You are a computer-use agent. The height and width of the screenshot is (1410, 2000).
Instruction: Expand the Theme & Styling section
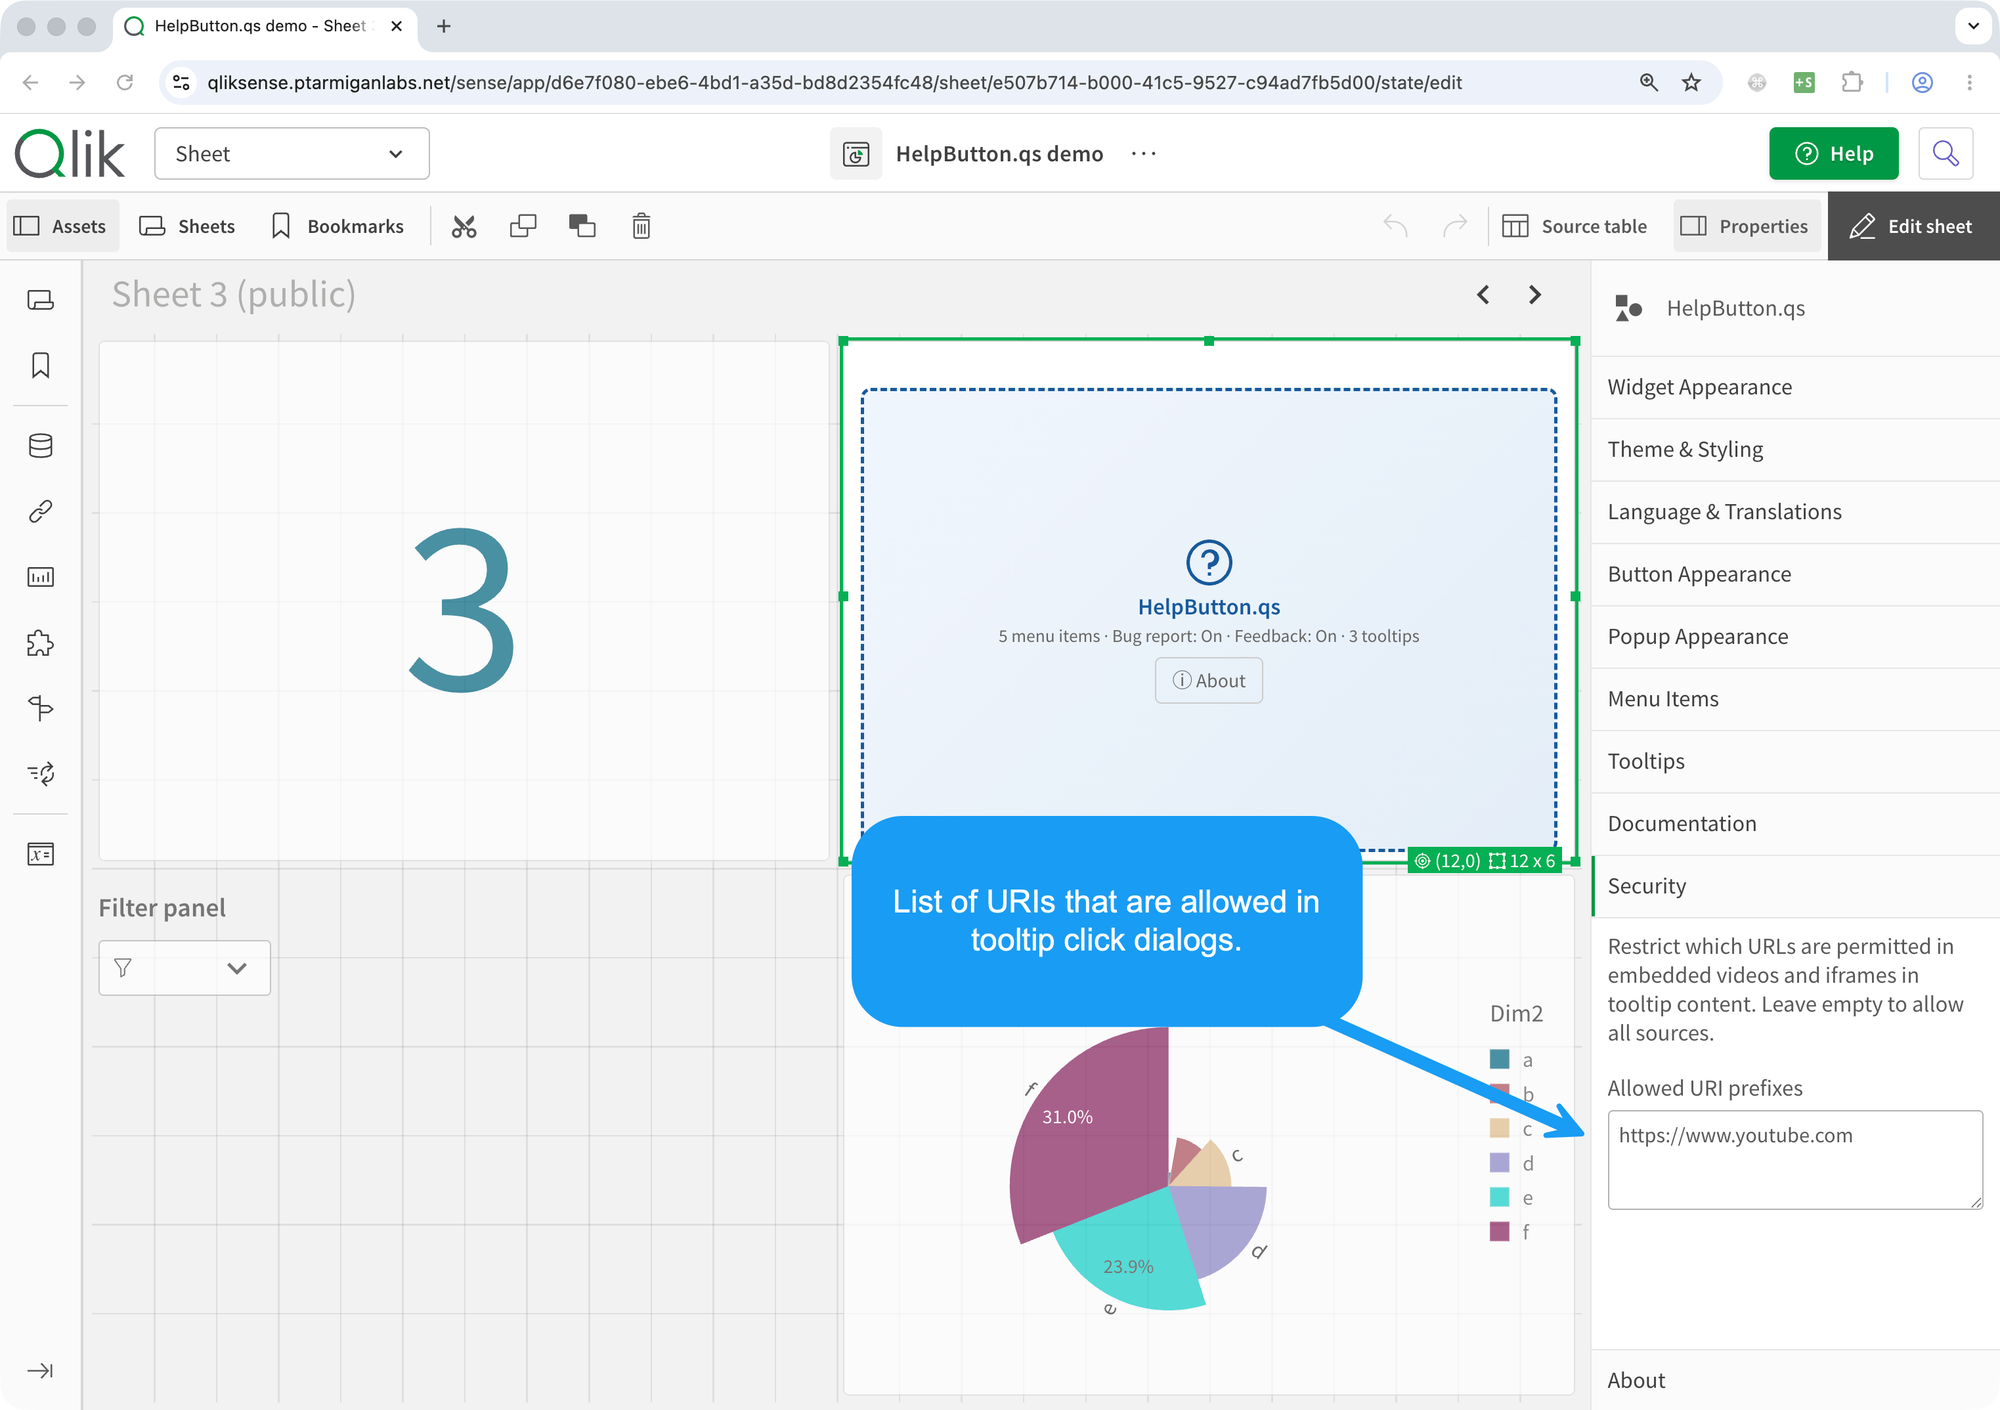coord(1796,449)
